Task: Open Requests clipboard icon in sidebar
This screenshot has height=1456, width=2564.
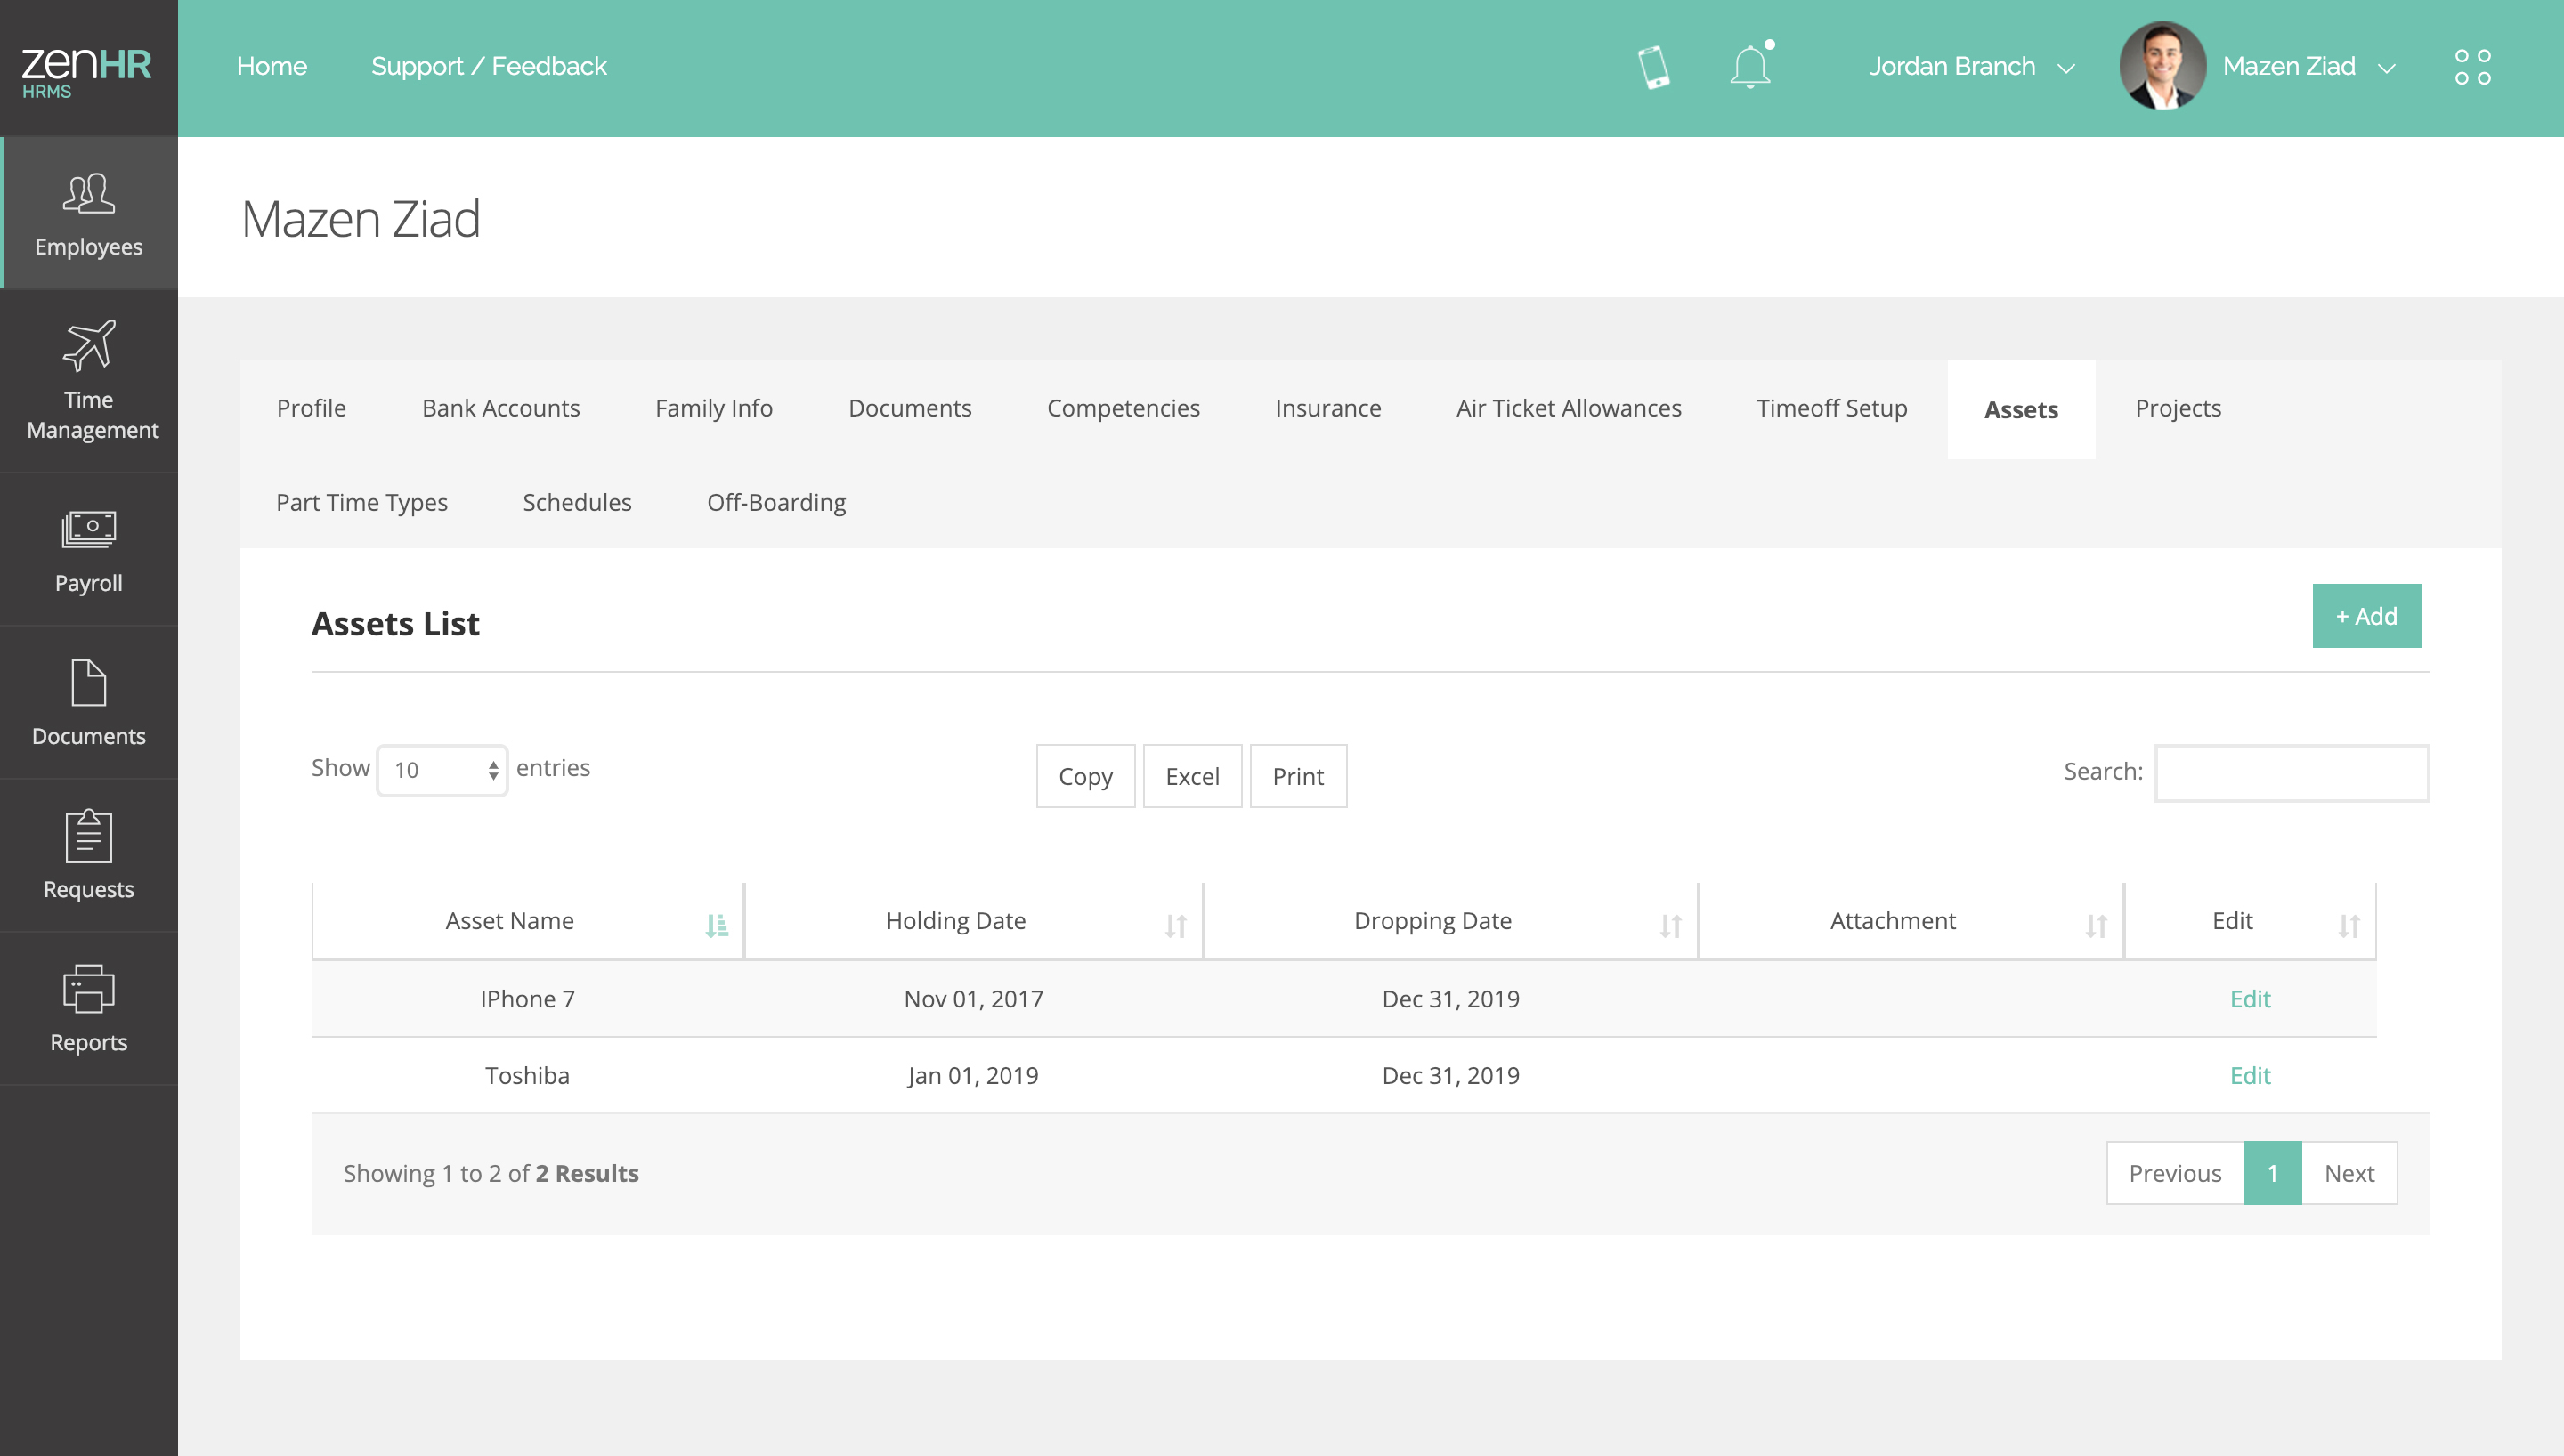Action: click(x=89, y=836)
